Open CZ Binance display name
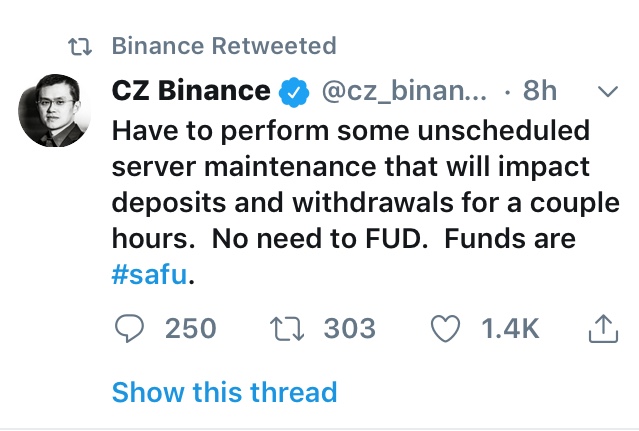639x431 pixels. [x=192, y=91]
